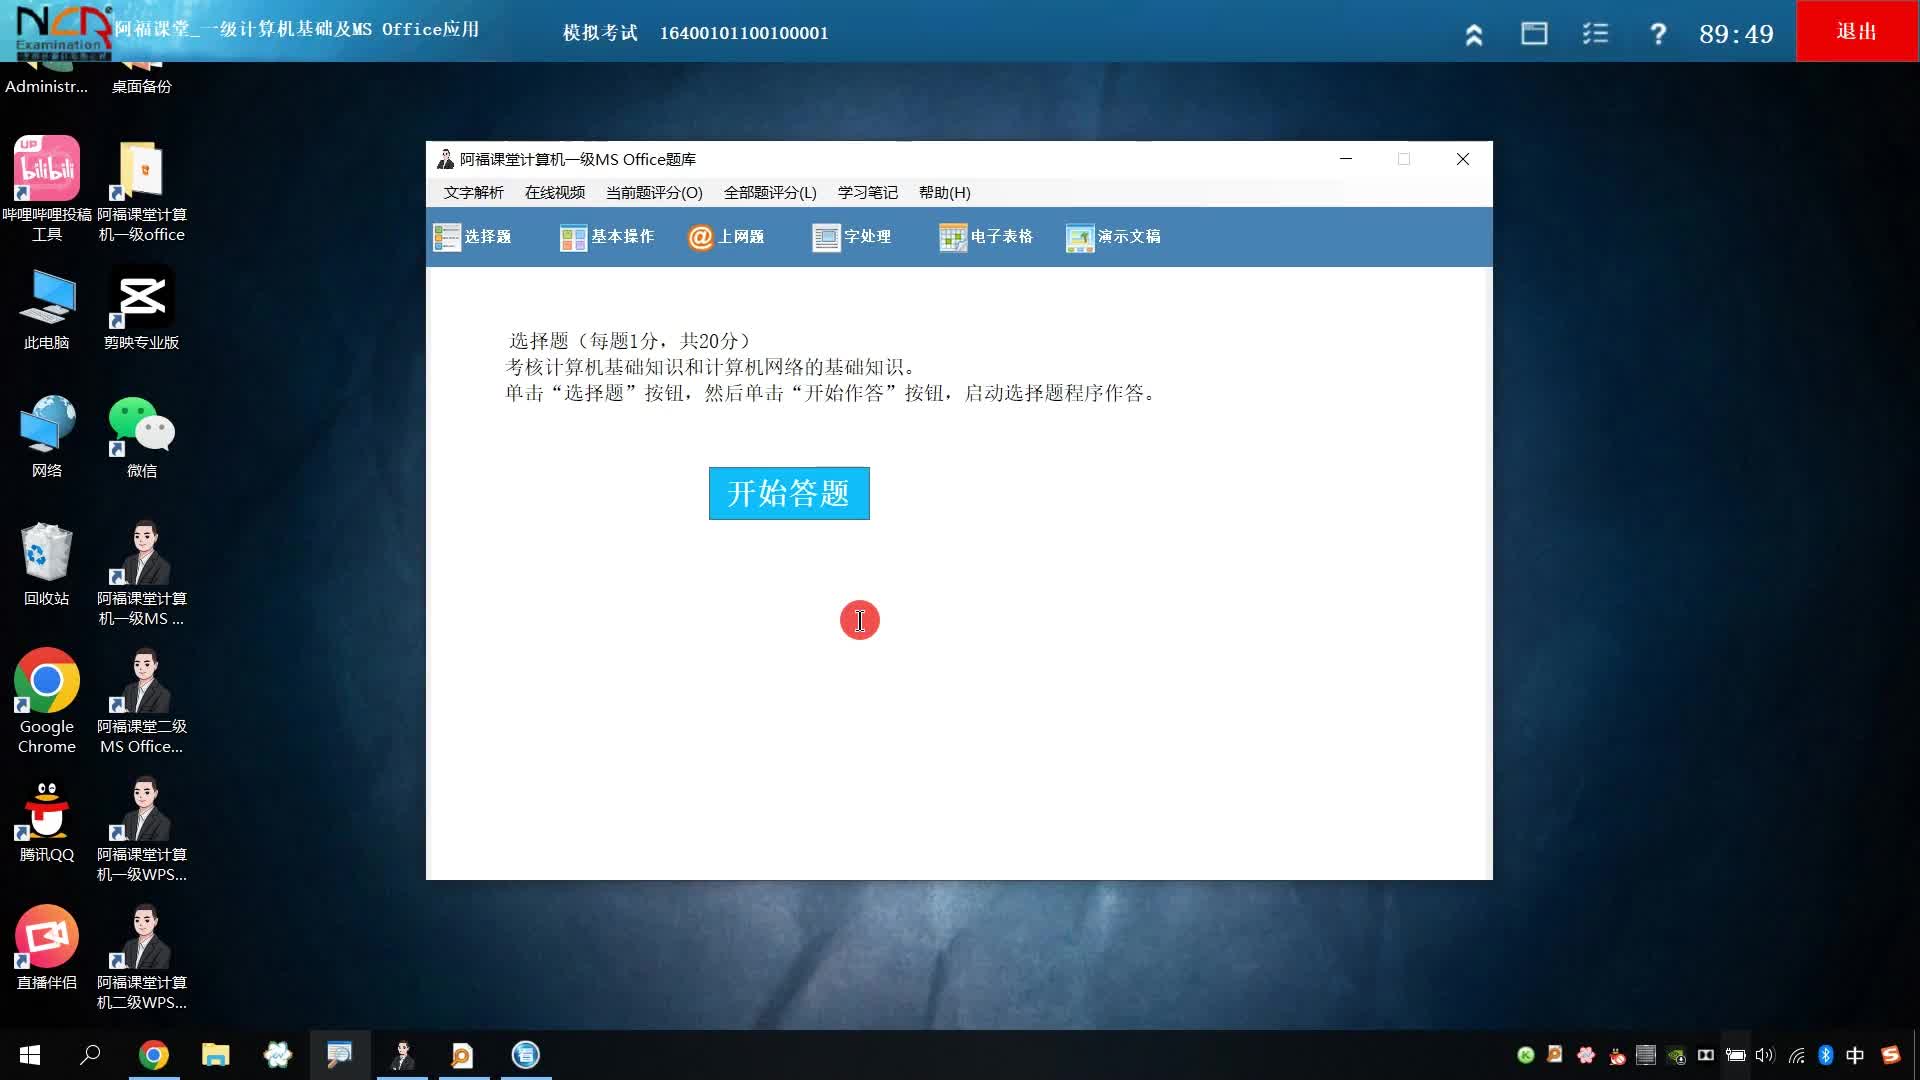
Task: Click the Wi-Fi network tray icon
Action: 1797,1055
